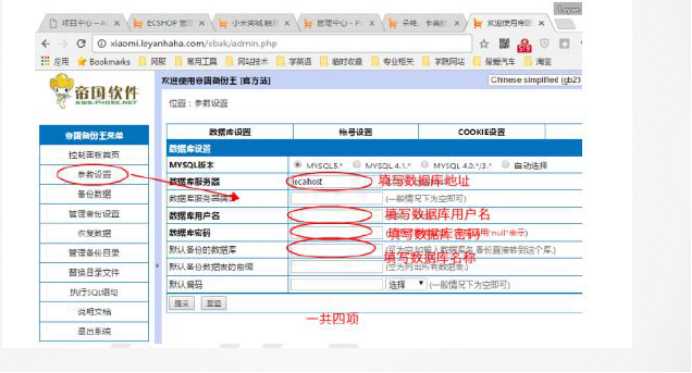Open 说明文档 in the sidebar menu
Image resolution: width=692 pixels, height=373 pixels.
94,312
